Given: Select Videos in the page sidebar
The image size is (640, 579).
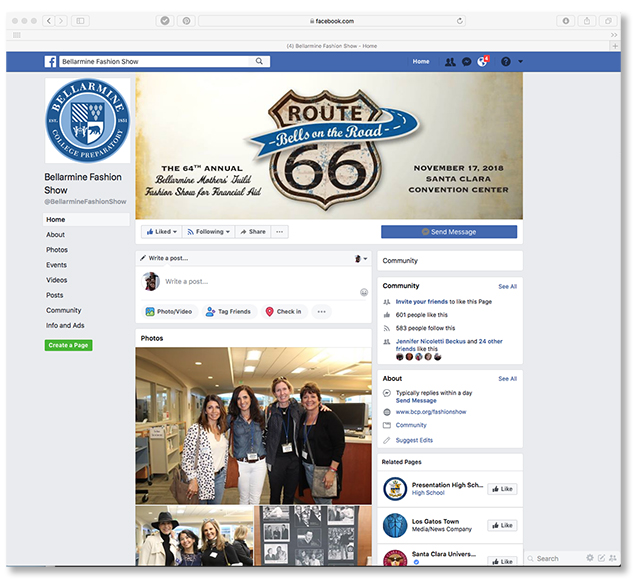Looking at the screenshot, I should coord(56,280).
